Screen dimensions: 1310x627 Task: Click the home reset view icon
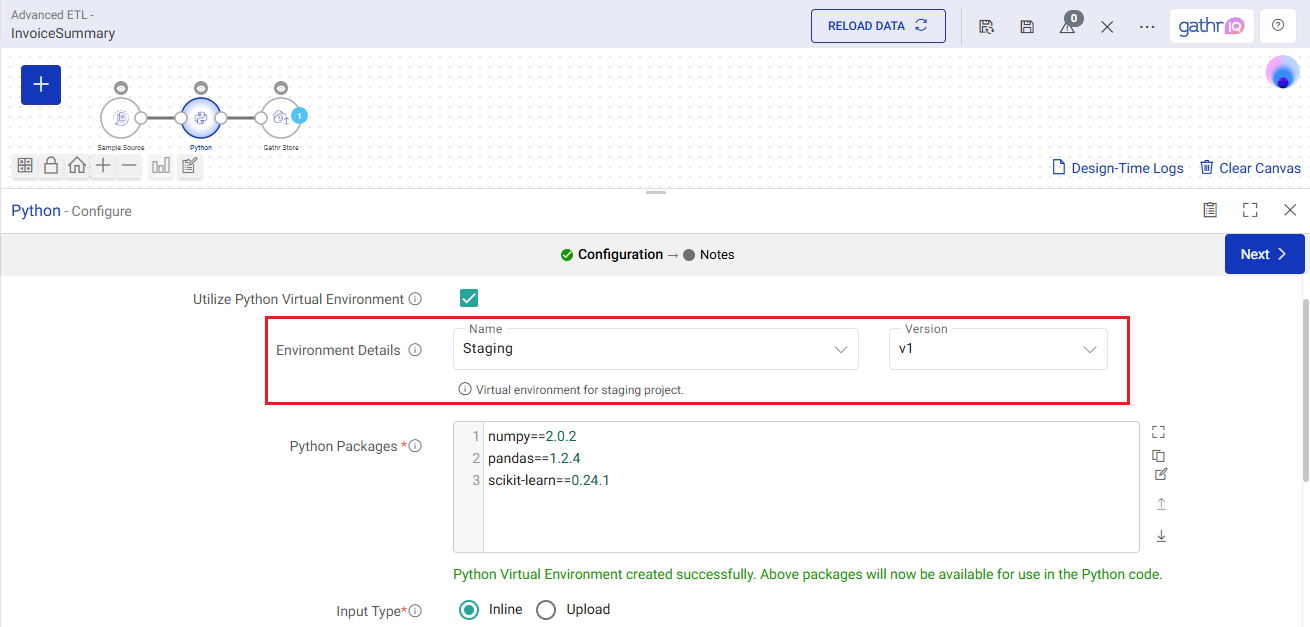(x=76, y=166)
